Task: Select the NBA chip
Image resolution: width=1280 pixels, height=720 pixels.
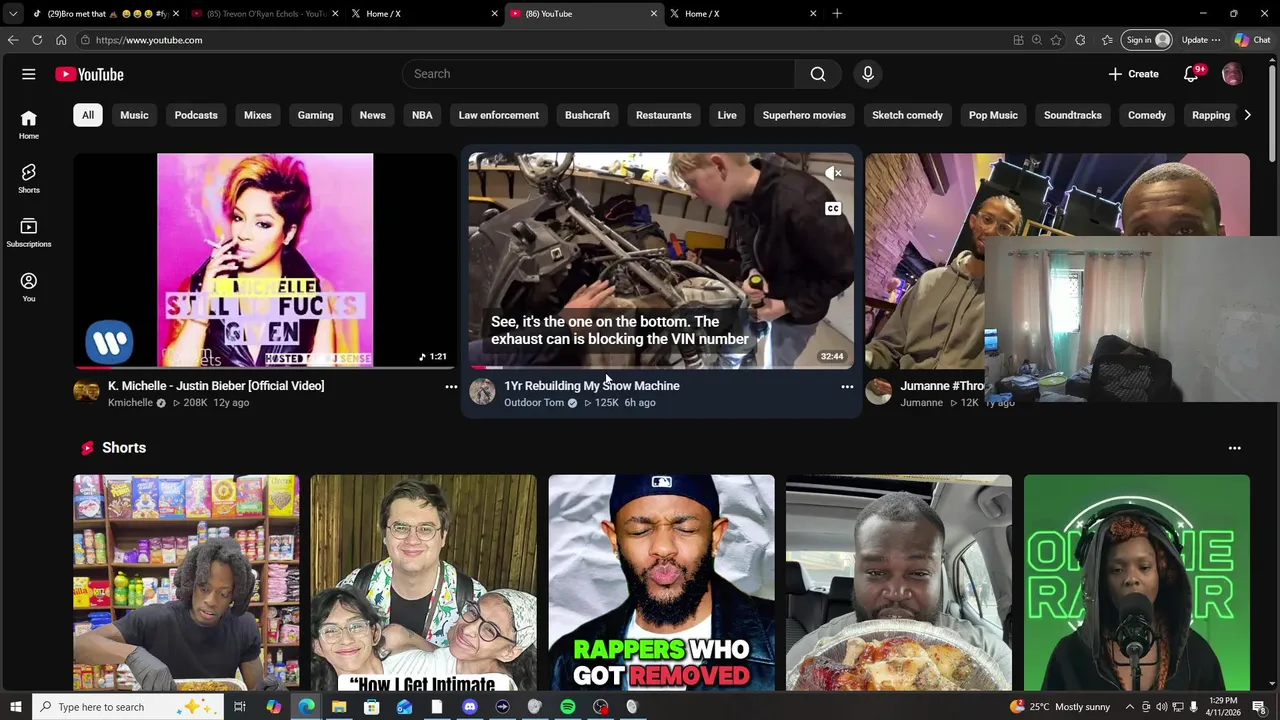Action: (x=422, y=115)
